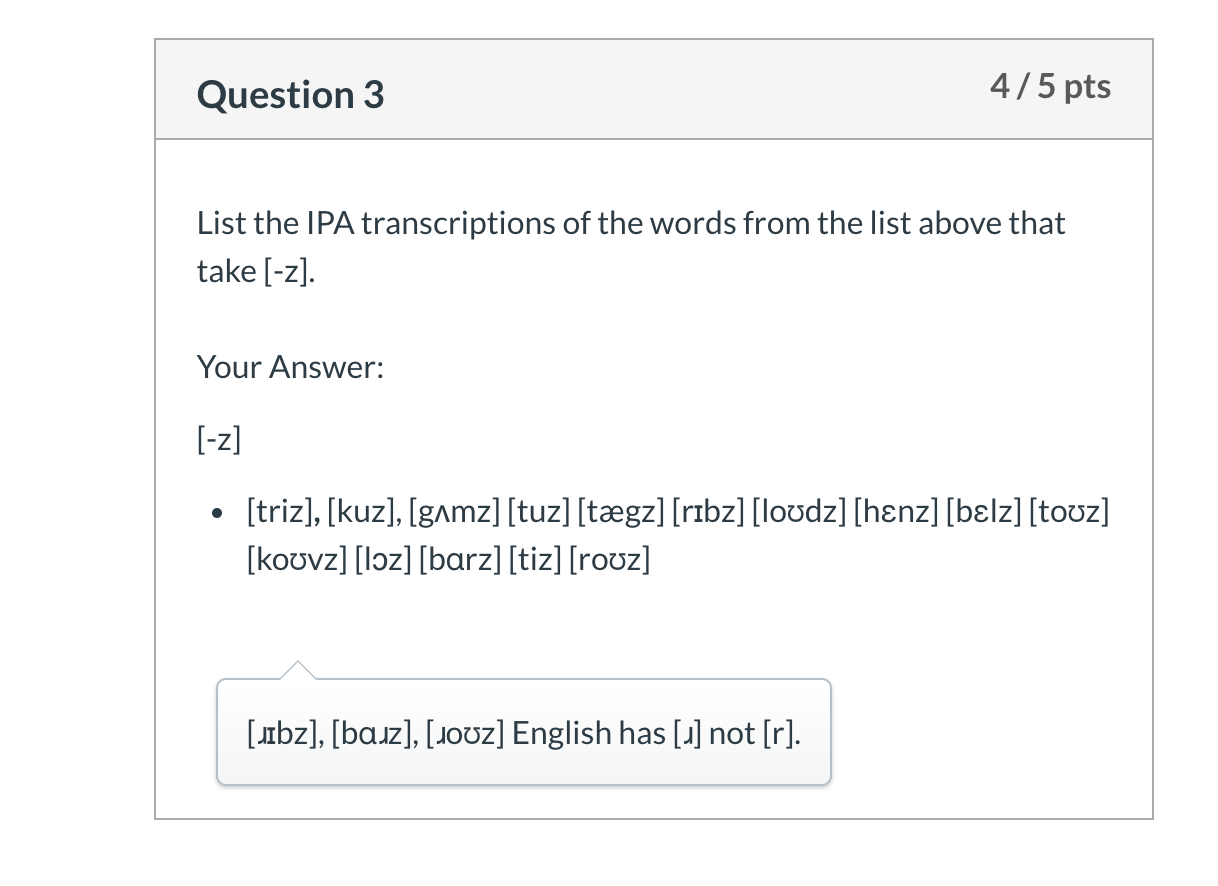1218x886 pixels.
Task: Click the comment bubble pointer arrow
Action: (297, 670)
